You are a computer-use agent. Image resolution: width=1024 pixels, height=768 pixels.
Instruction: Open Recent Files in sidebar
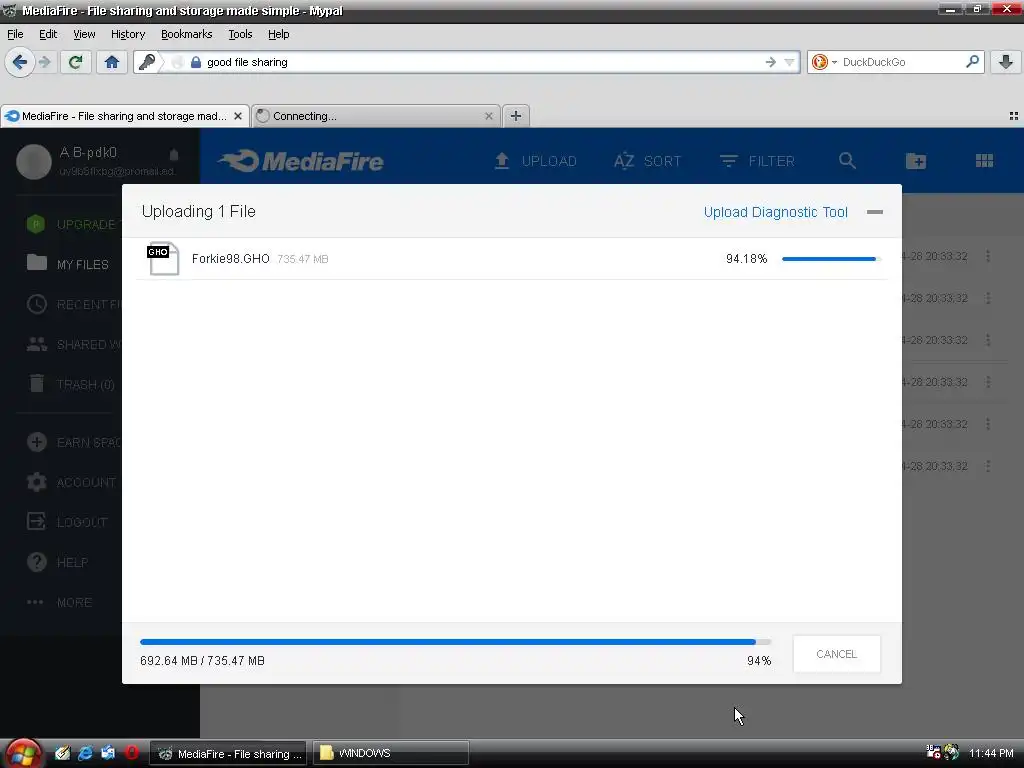(74, 304)
